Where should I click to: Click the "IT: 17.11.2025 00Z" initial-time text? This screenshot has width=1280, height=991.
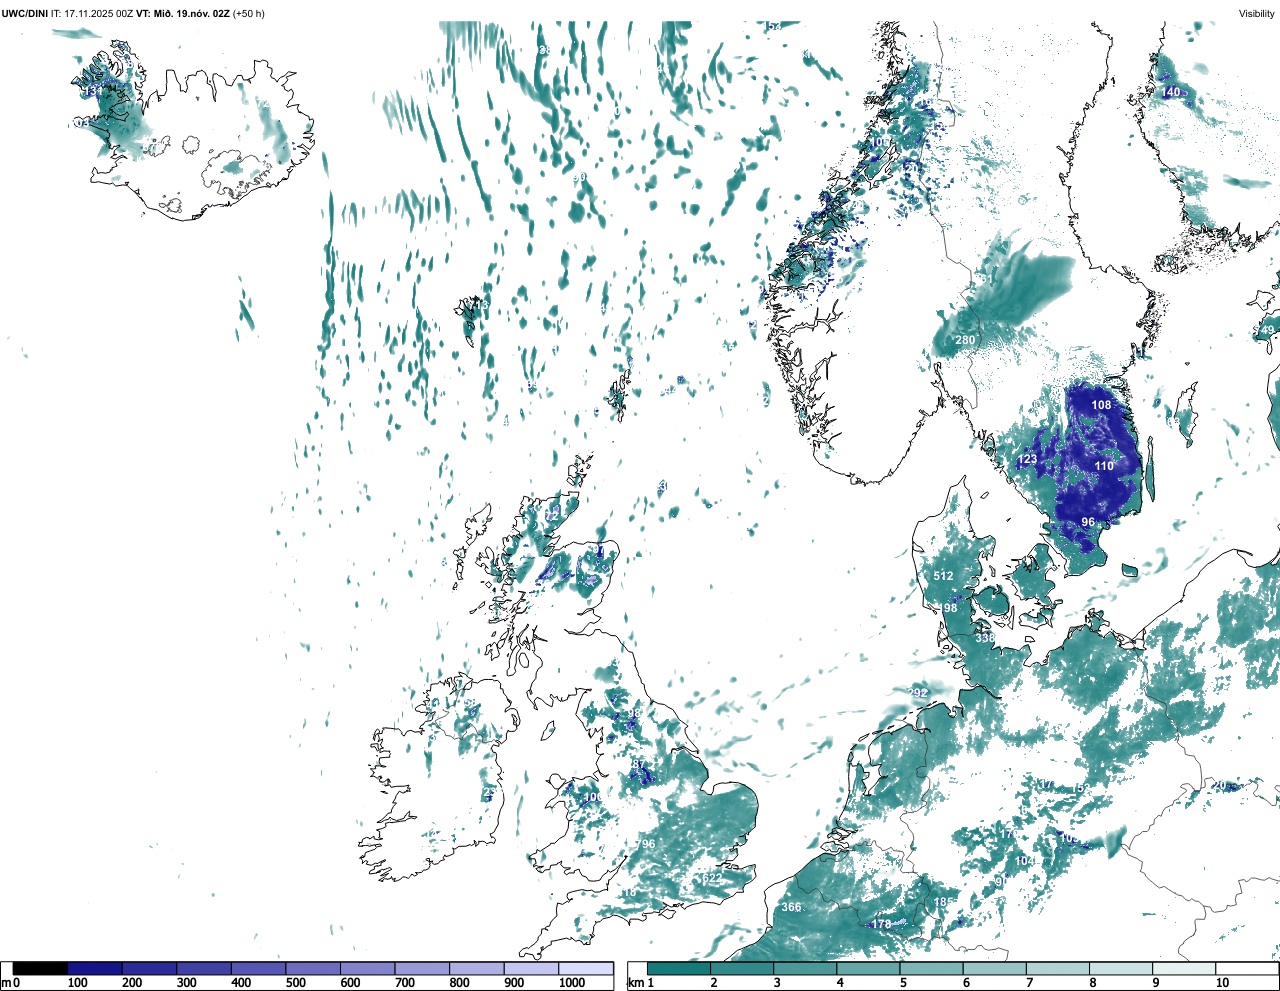point(92,13)
